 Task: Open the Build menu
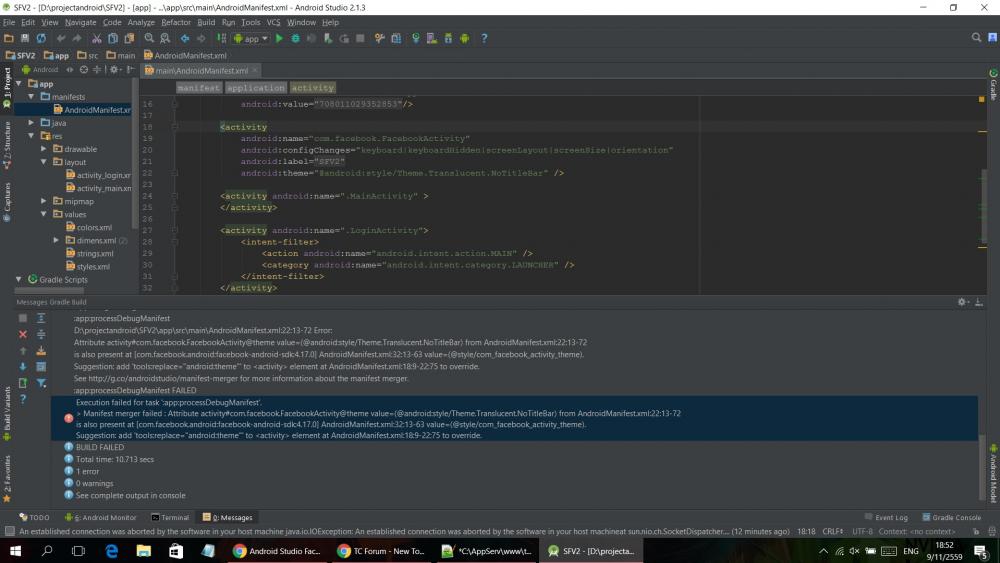(206, 22)
